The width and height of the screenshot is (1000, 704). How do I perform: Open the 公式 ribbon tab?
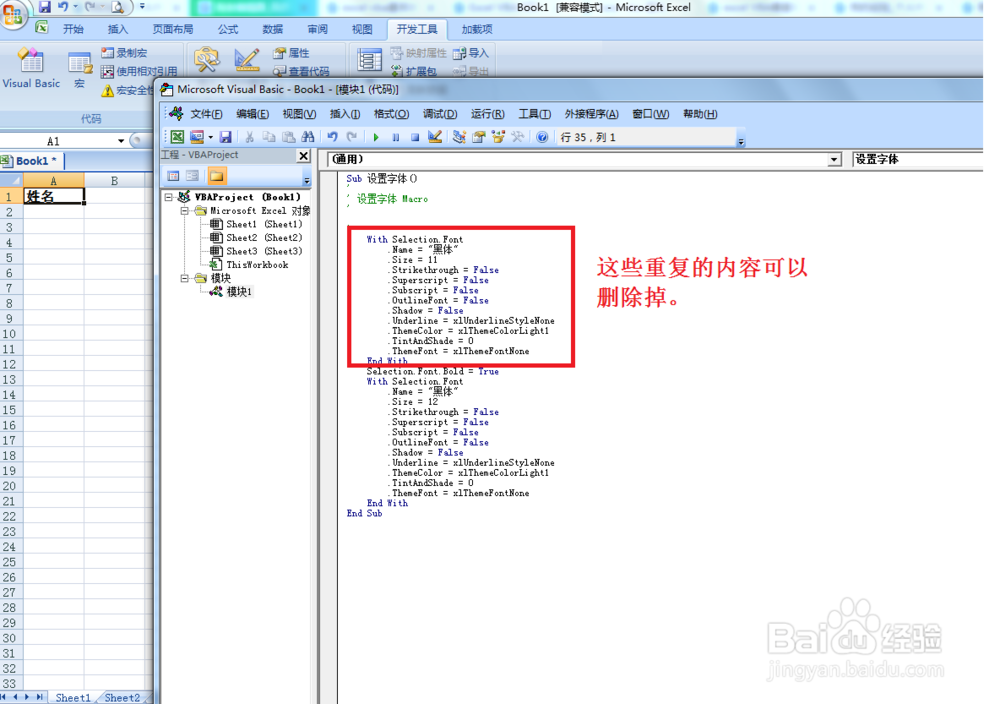point(228,29)
